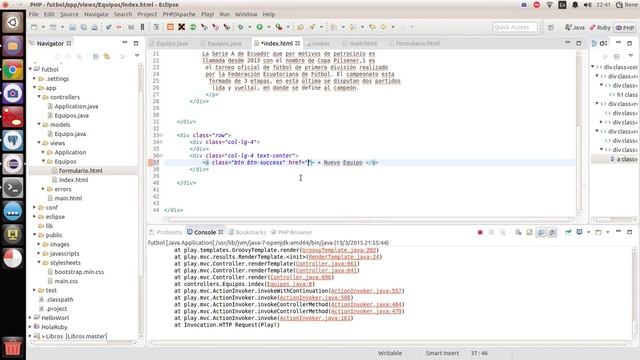Screen dimensions: 640x360
Task: Open the PHP/Apache menu
Action: coord(179,14)
